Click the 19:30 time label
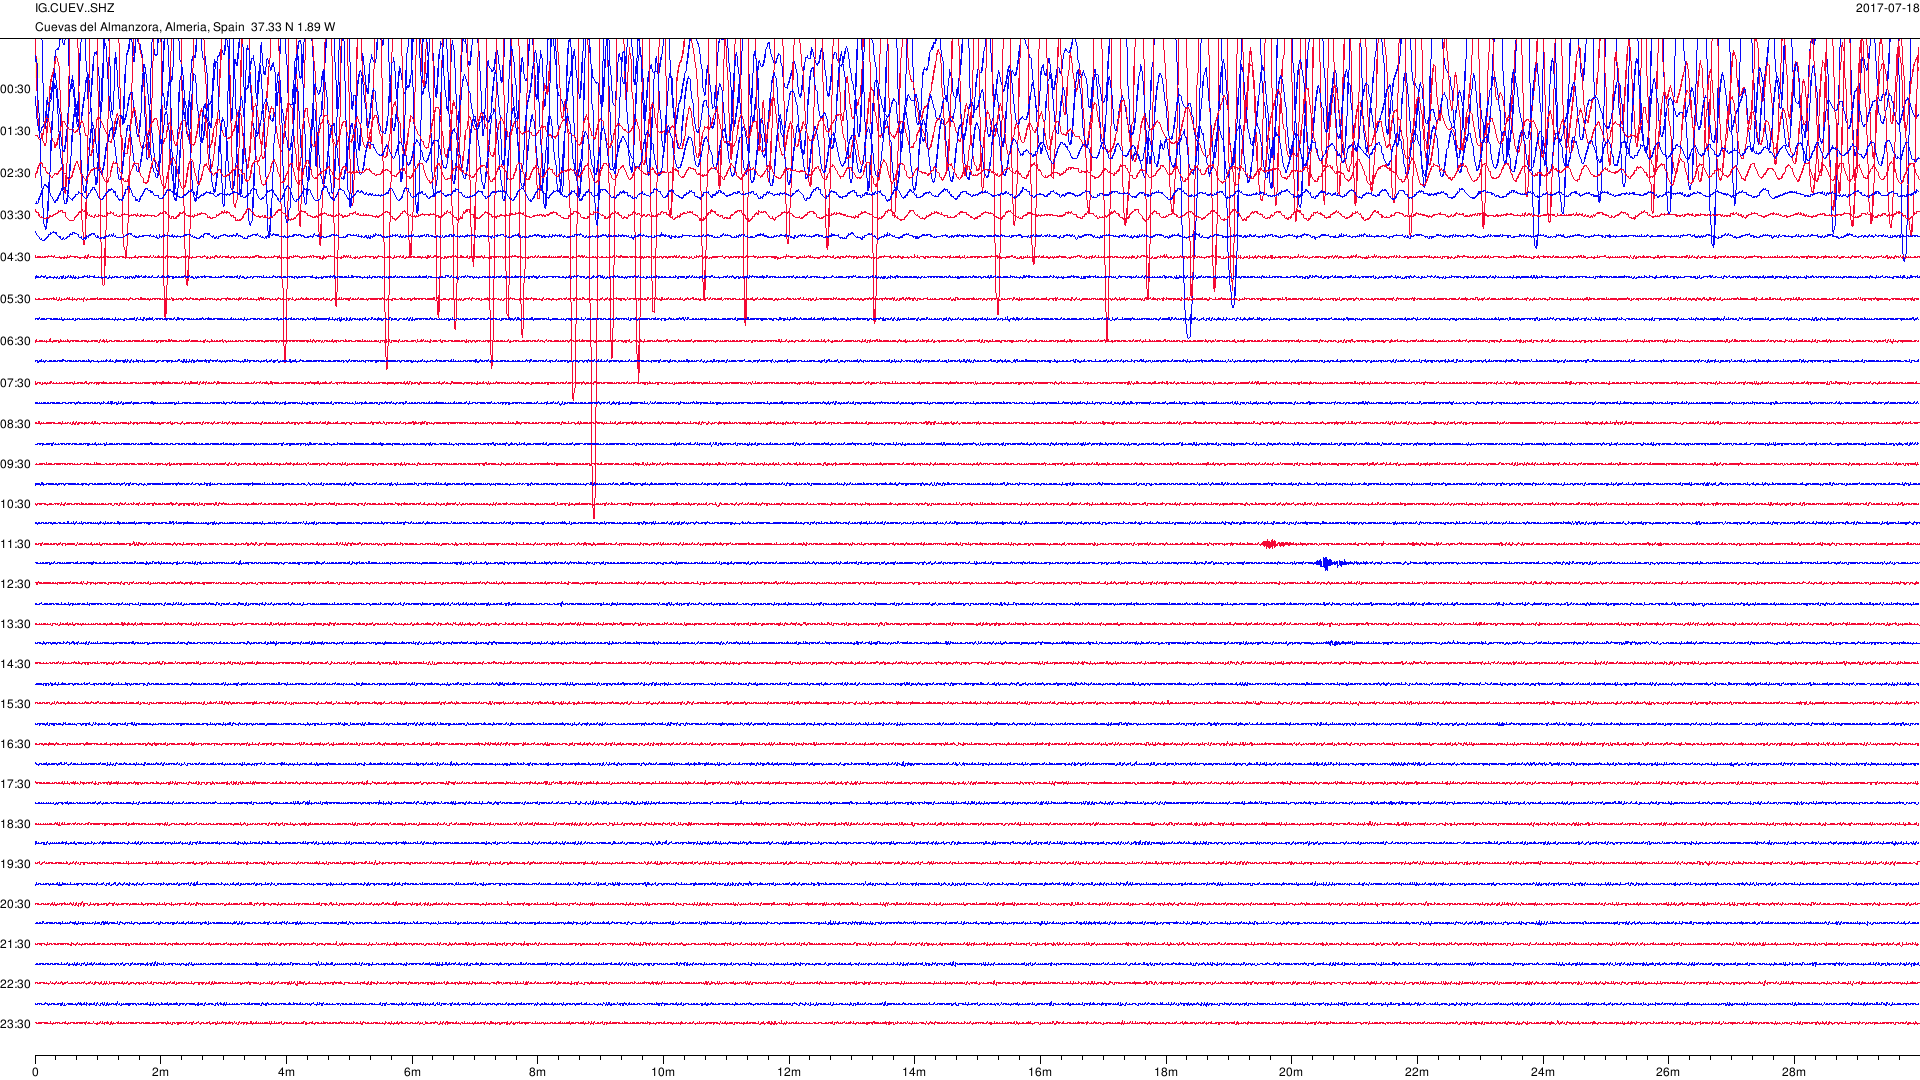Screen dimensions: 1920x1080 click(x=15, y=865)
